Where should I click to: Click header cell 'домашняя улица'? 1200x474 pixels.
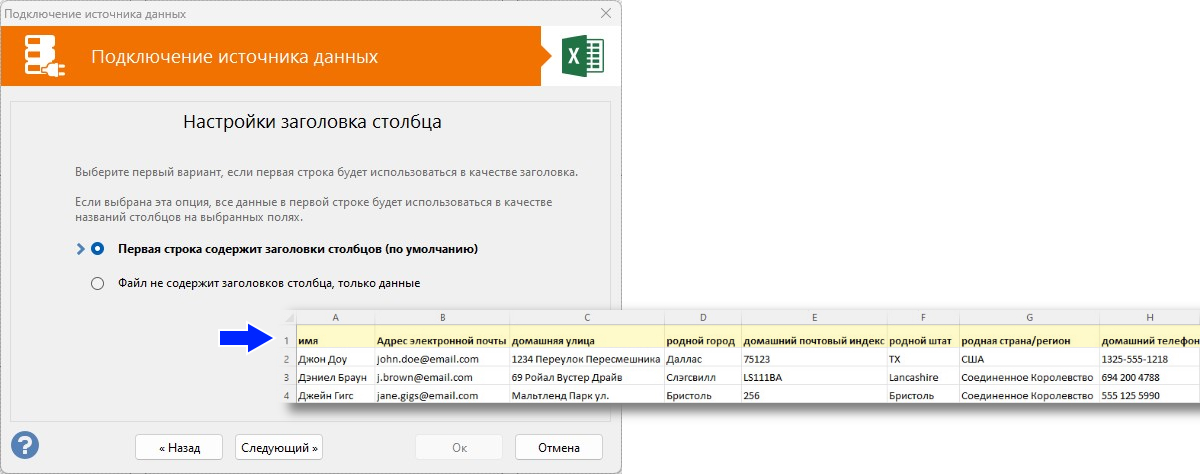pyautogui.click(x=587, y=341)
